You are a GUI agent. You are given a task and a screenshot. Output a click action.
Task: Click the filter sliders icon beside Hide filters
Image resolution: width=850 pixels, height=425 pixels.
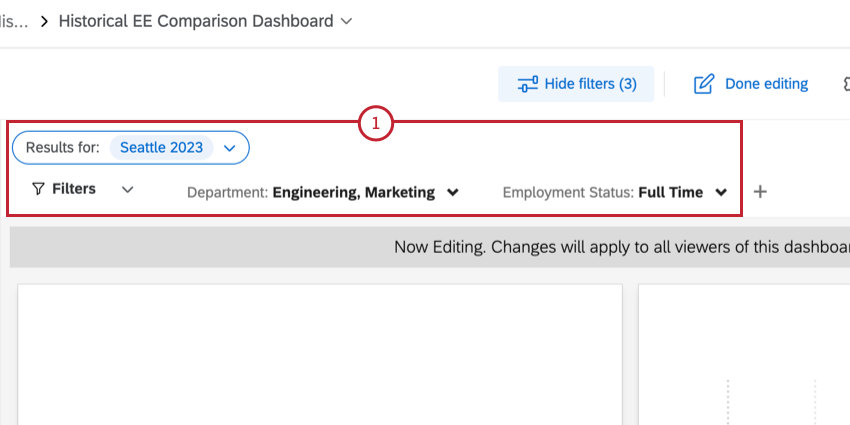[528, 84]
